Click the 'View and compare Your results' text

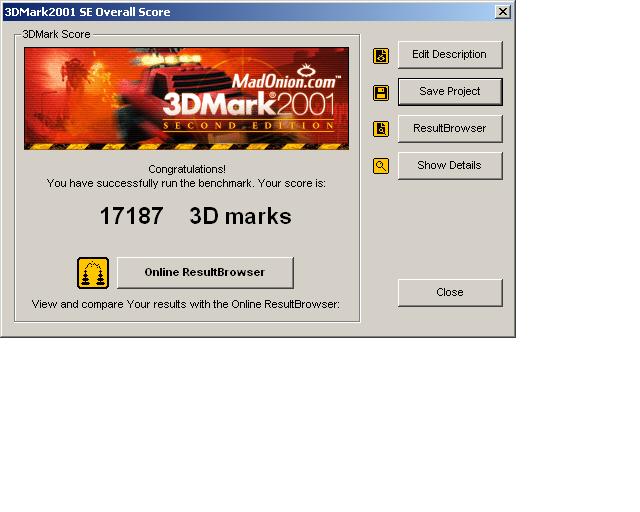tap(185, 303)
